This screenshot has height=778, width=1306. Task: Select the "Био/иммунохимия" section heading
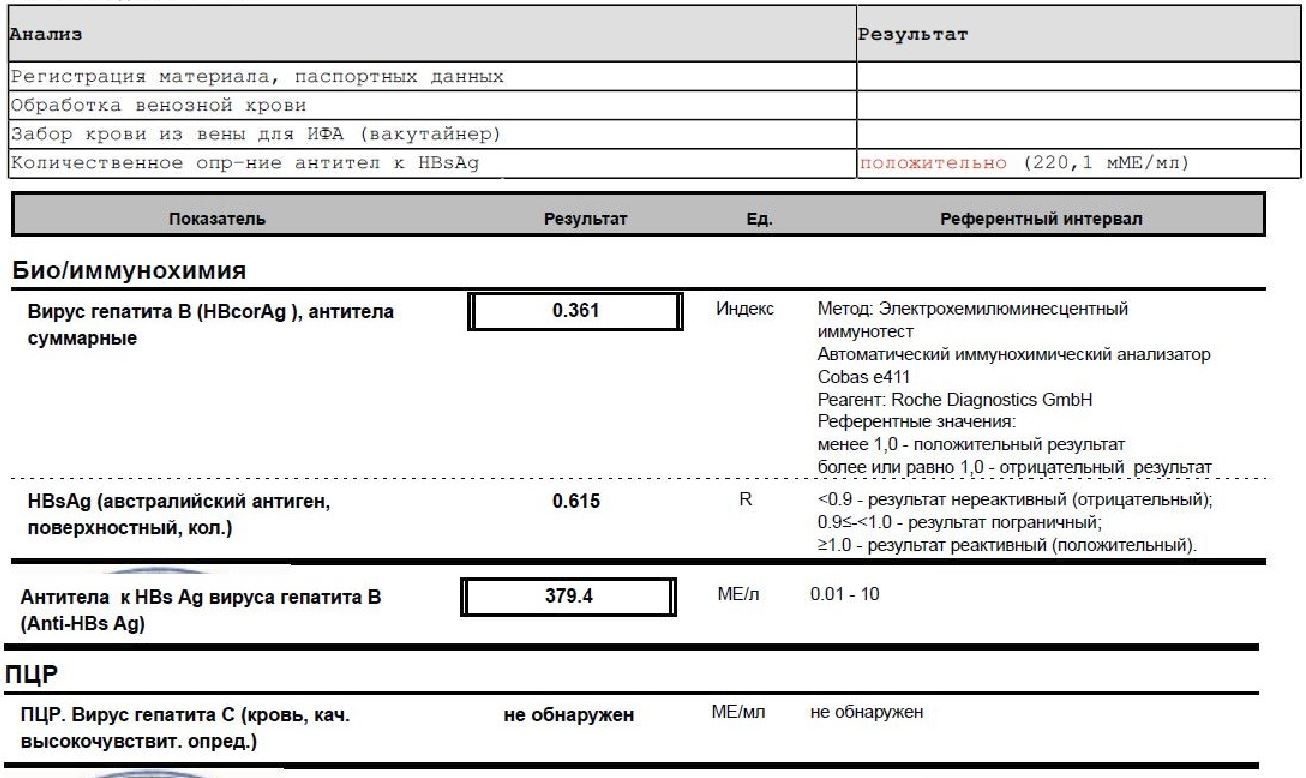click(x=130, y=271)
